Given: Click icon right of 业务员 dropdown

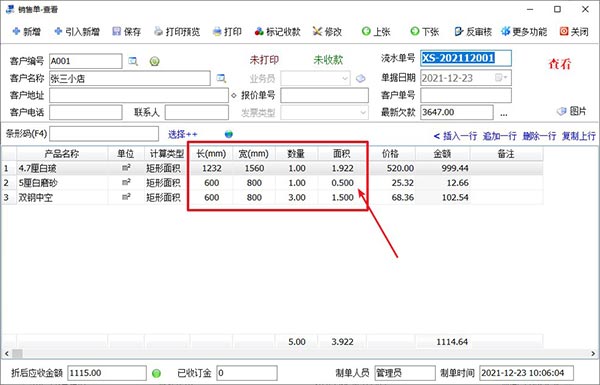Looking at the screenshot, I should pyautogui.click(x=360, y=78).
